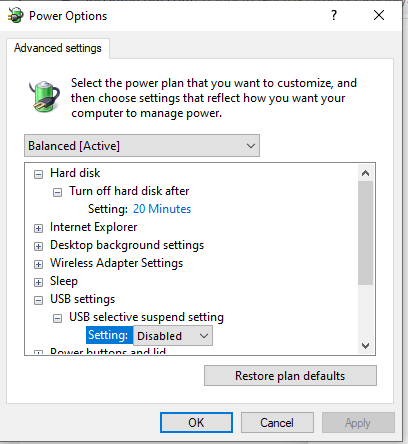
Task: Collapse USB selective suspend setting
Action: pos(57,318)
